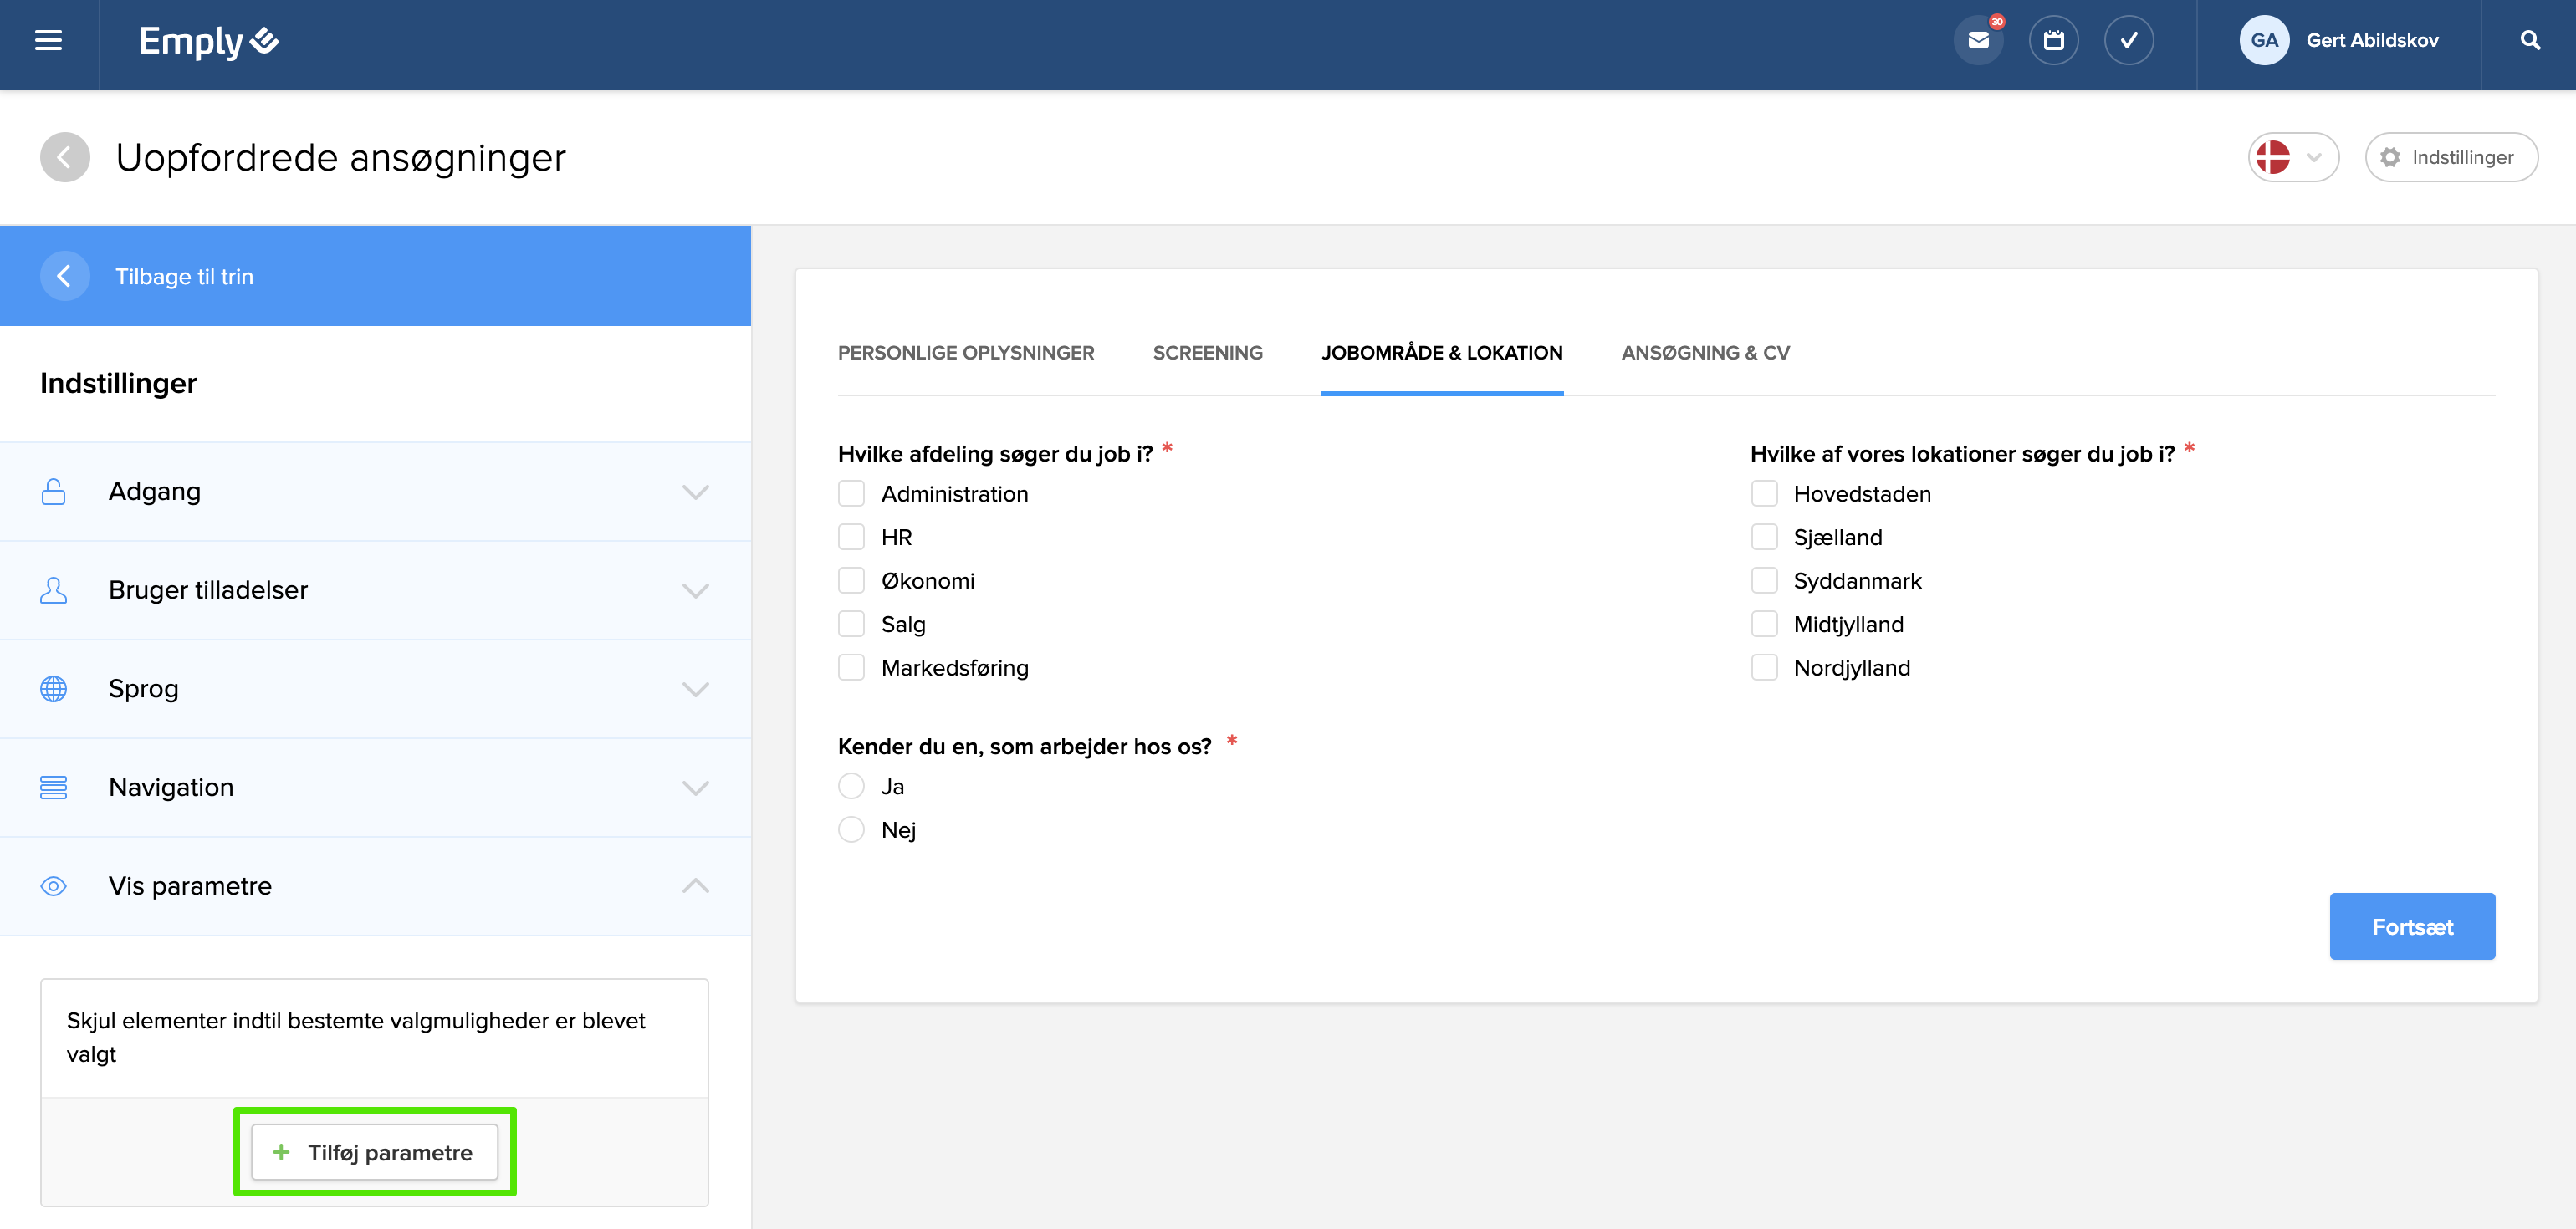Viewport: 2576px width, 1229px height.
Task: Check the Syddanmark location checkbox
Action: (1764, 581)
